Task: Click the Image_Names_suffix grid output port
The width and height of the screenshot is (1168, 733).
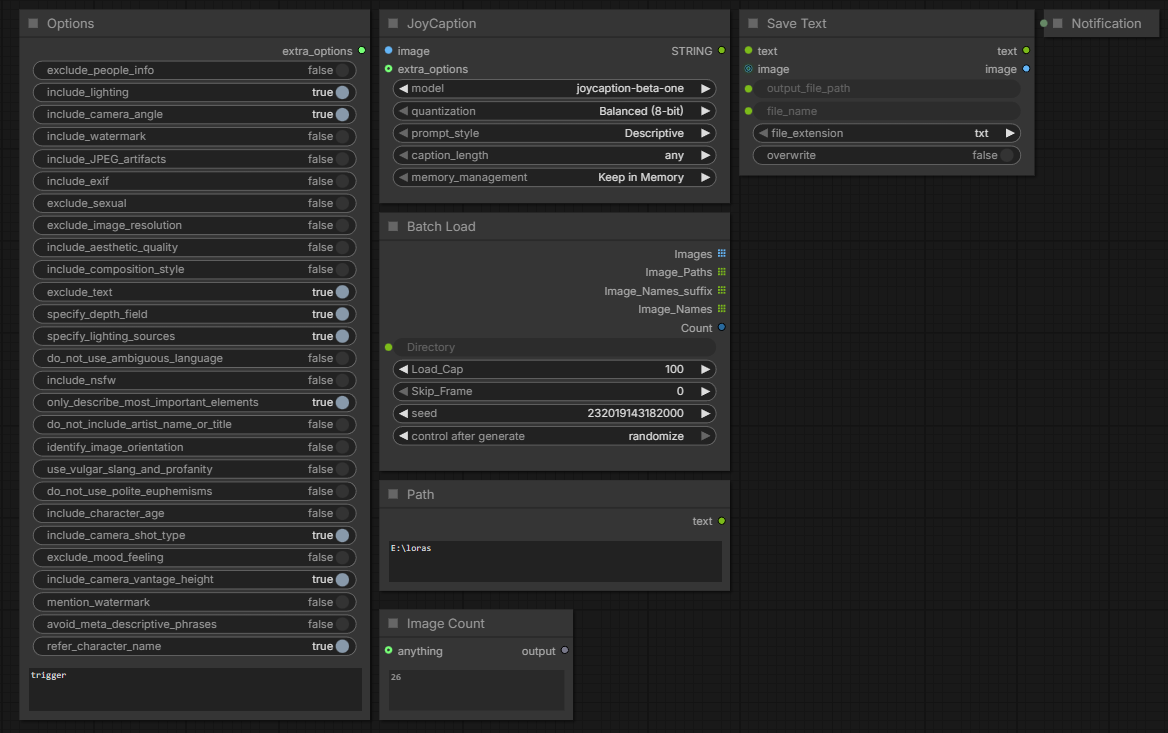Action: 722,291
